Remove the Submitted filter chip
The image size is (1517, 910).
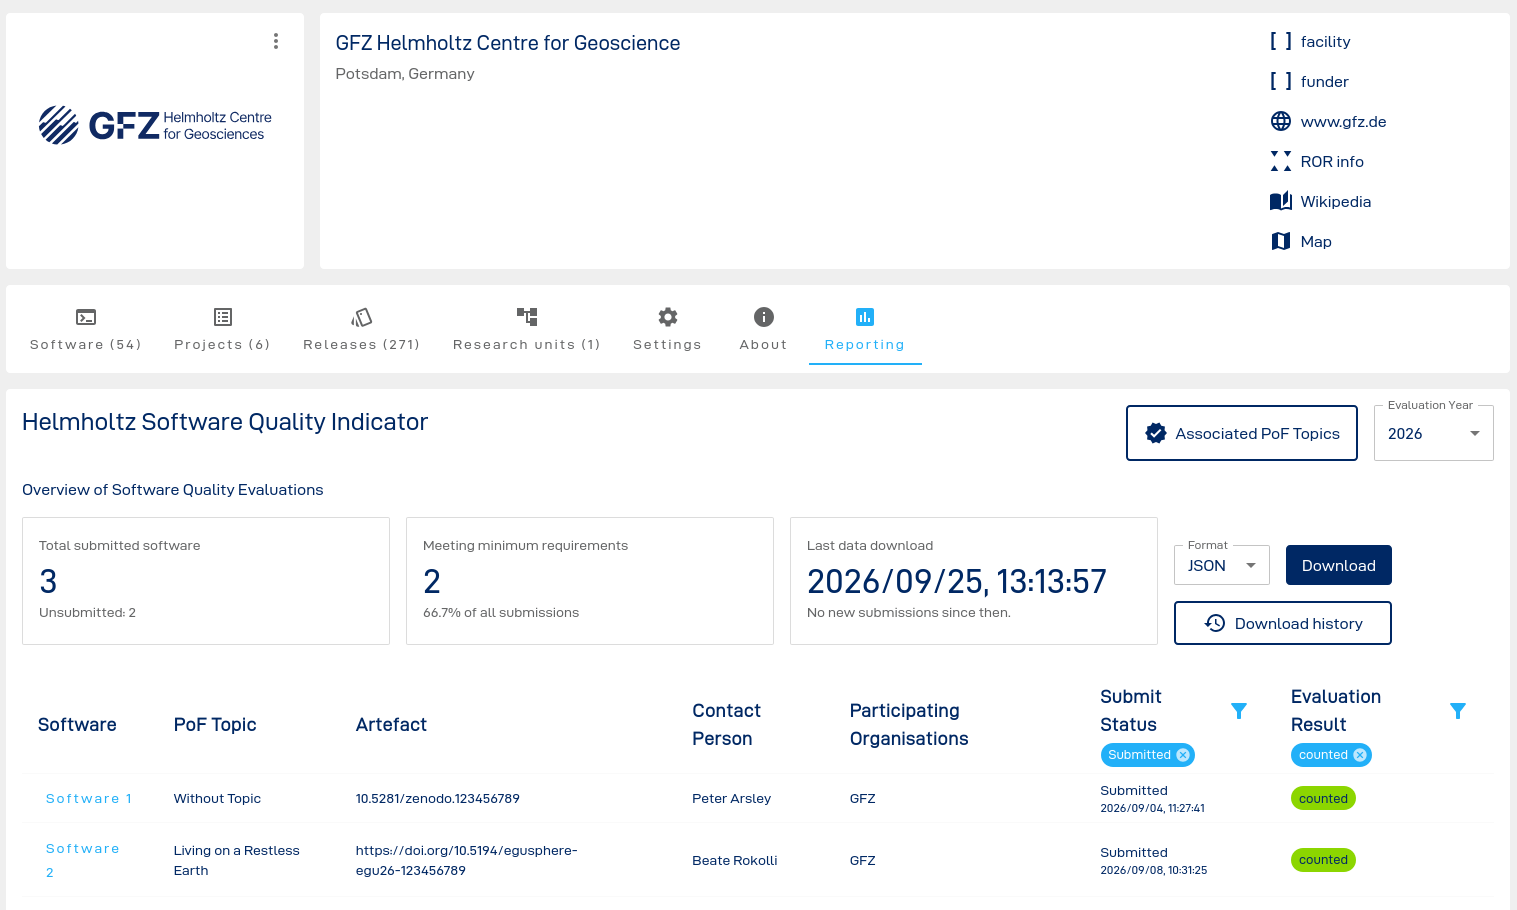(x=1183, y=755)
